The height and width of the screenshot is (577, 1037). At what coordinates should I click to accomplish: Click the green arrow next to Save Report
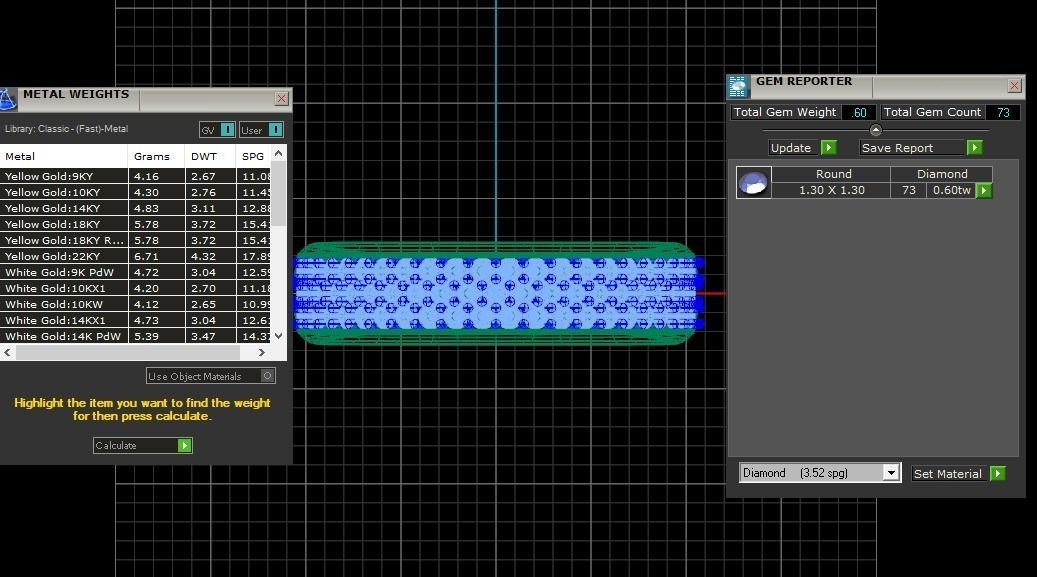(x=974, y=148)
